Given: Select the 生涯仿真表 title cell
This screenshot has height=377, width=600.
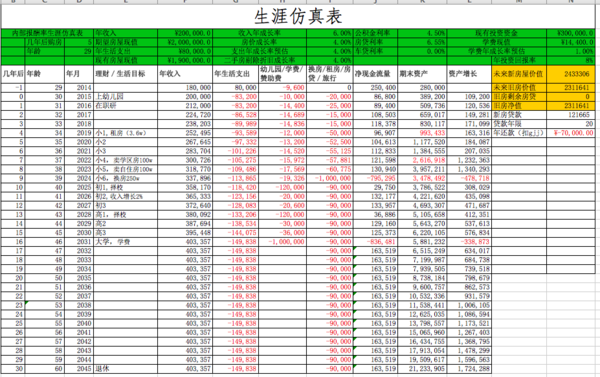Looking at the screenshot, I should [x=298, y=16].
